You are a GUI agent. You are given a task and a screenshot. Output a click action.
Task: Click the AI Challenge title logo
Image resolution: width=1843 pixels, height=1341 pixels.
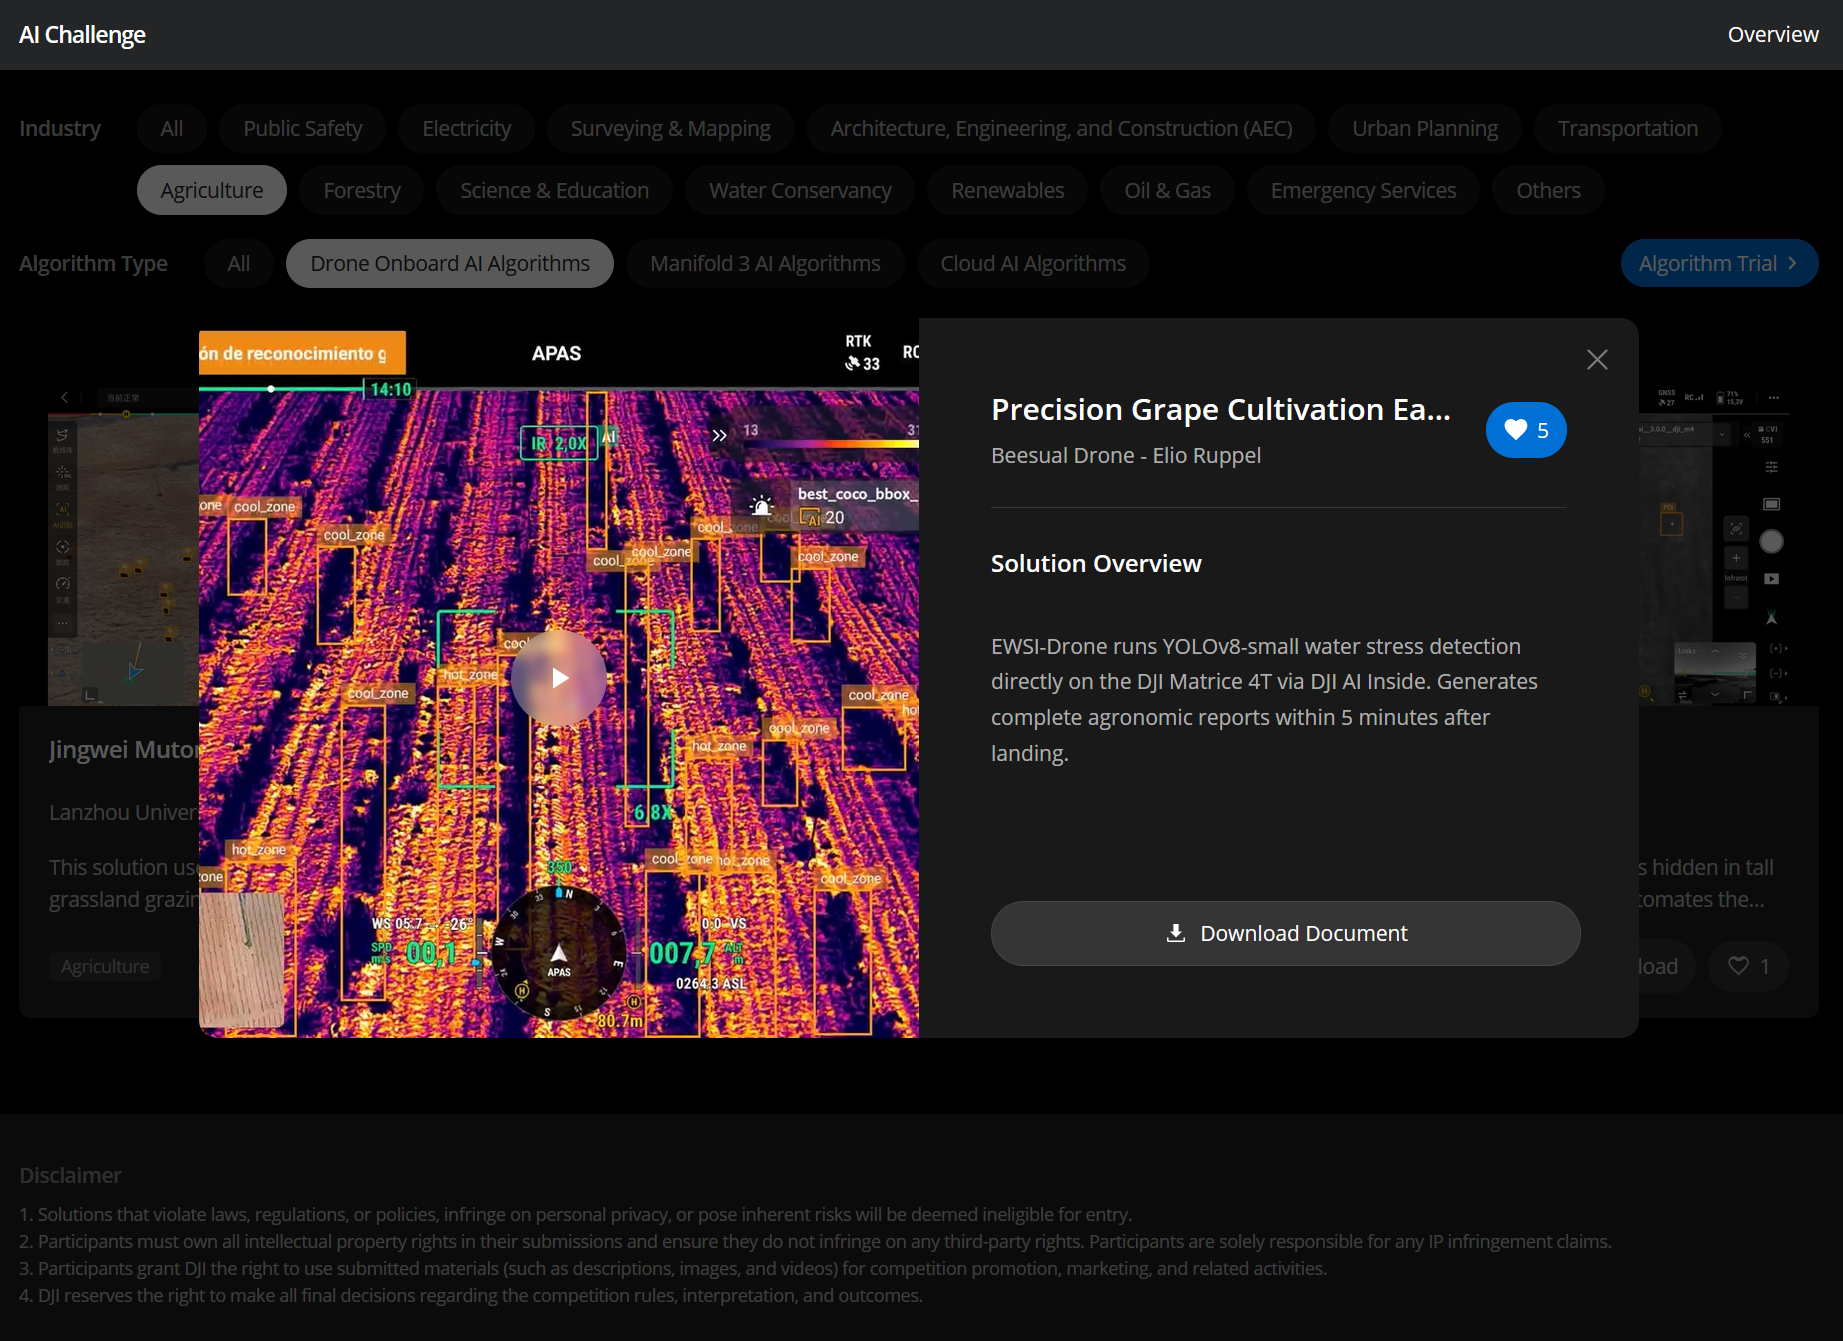coord(83,35)
